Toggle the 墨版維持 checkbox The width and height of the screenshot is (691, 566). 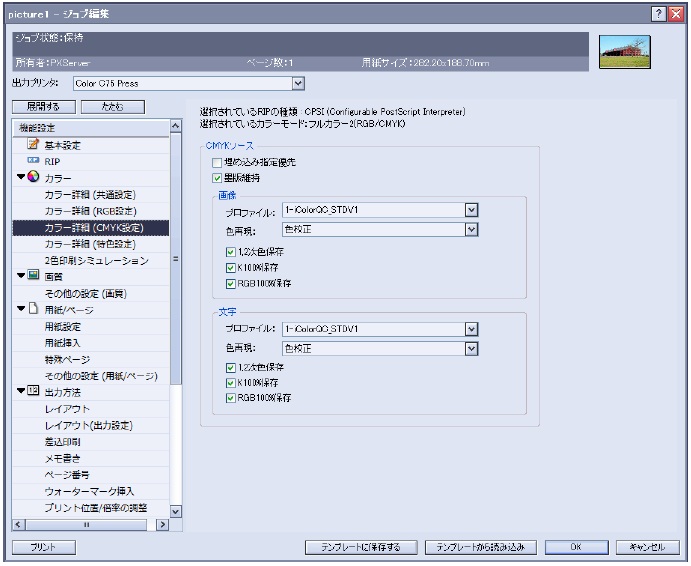click(x=216, y=178)
